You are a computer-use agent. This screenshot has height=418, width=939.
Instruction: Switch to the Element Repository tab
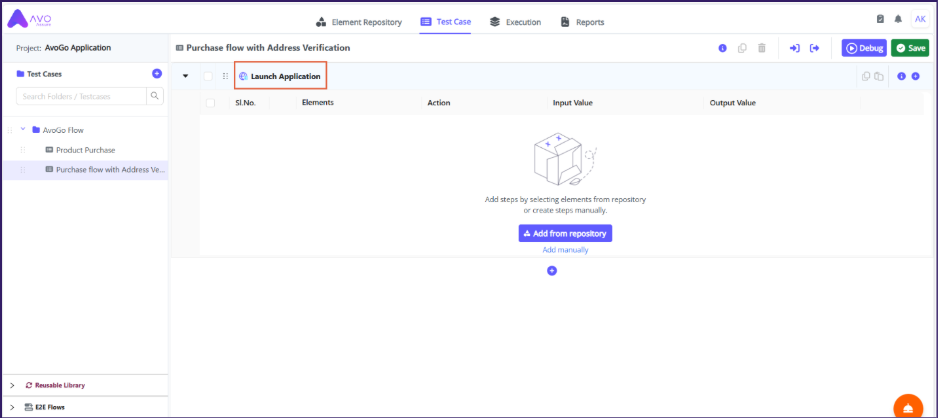tap(358, 21)
